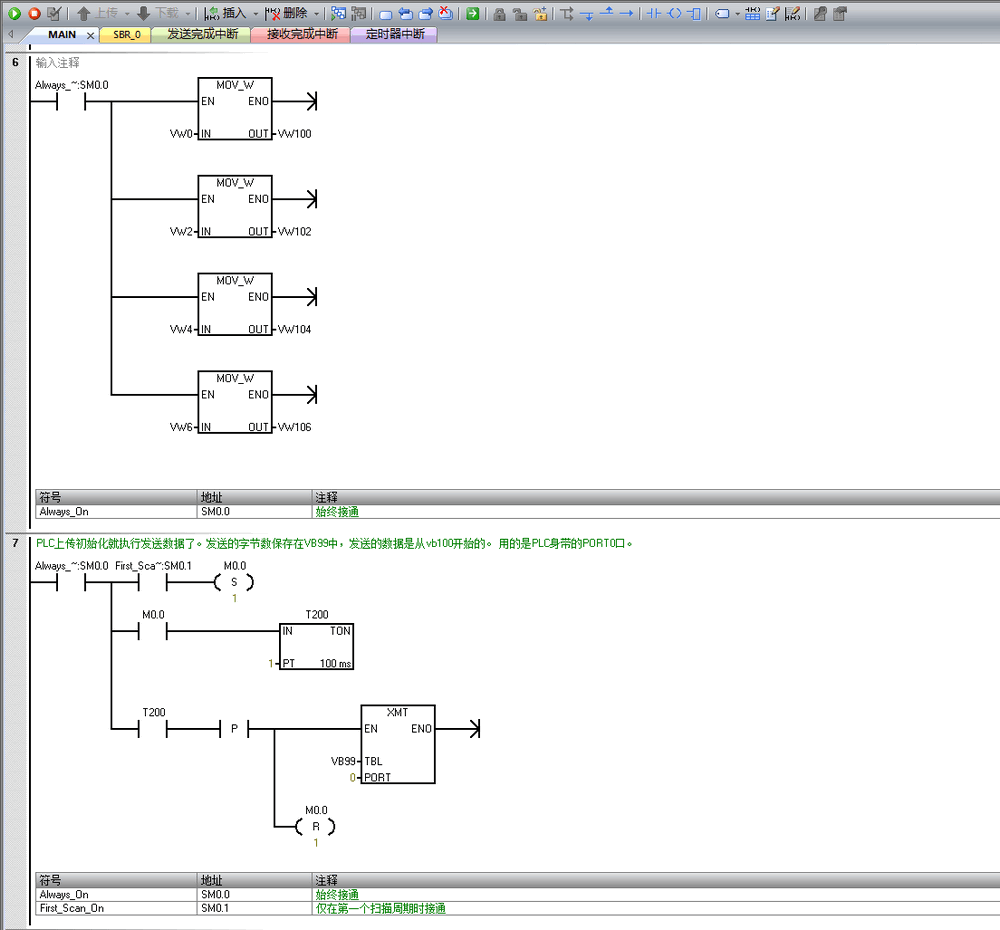
Task: Close the MAIN tab with X
Action: click(90, 35)
